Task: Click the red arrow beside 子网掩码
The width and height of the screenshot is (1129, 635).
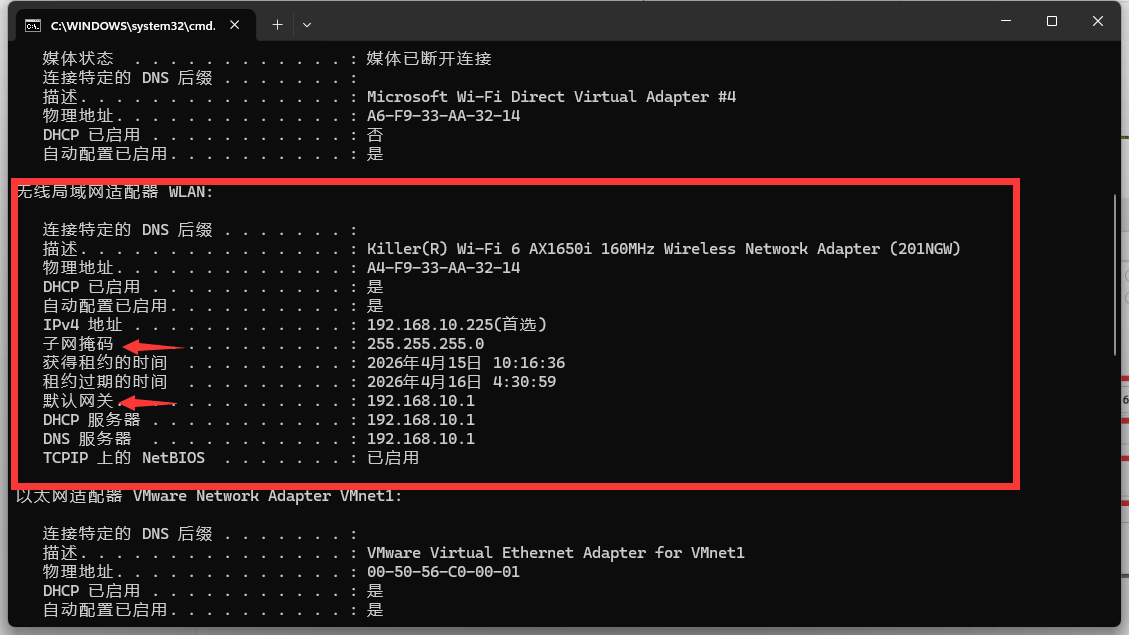Action: click(152, 347)
